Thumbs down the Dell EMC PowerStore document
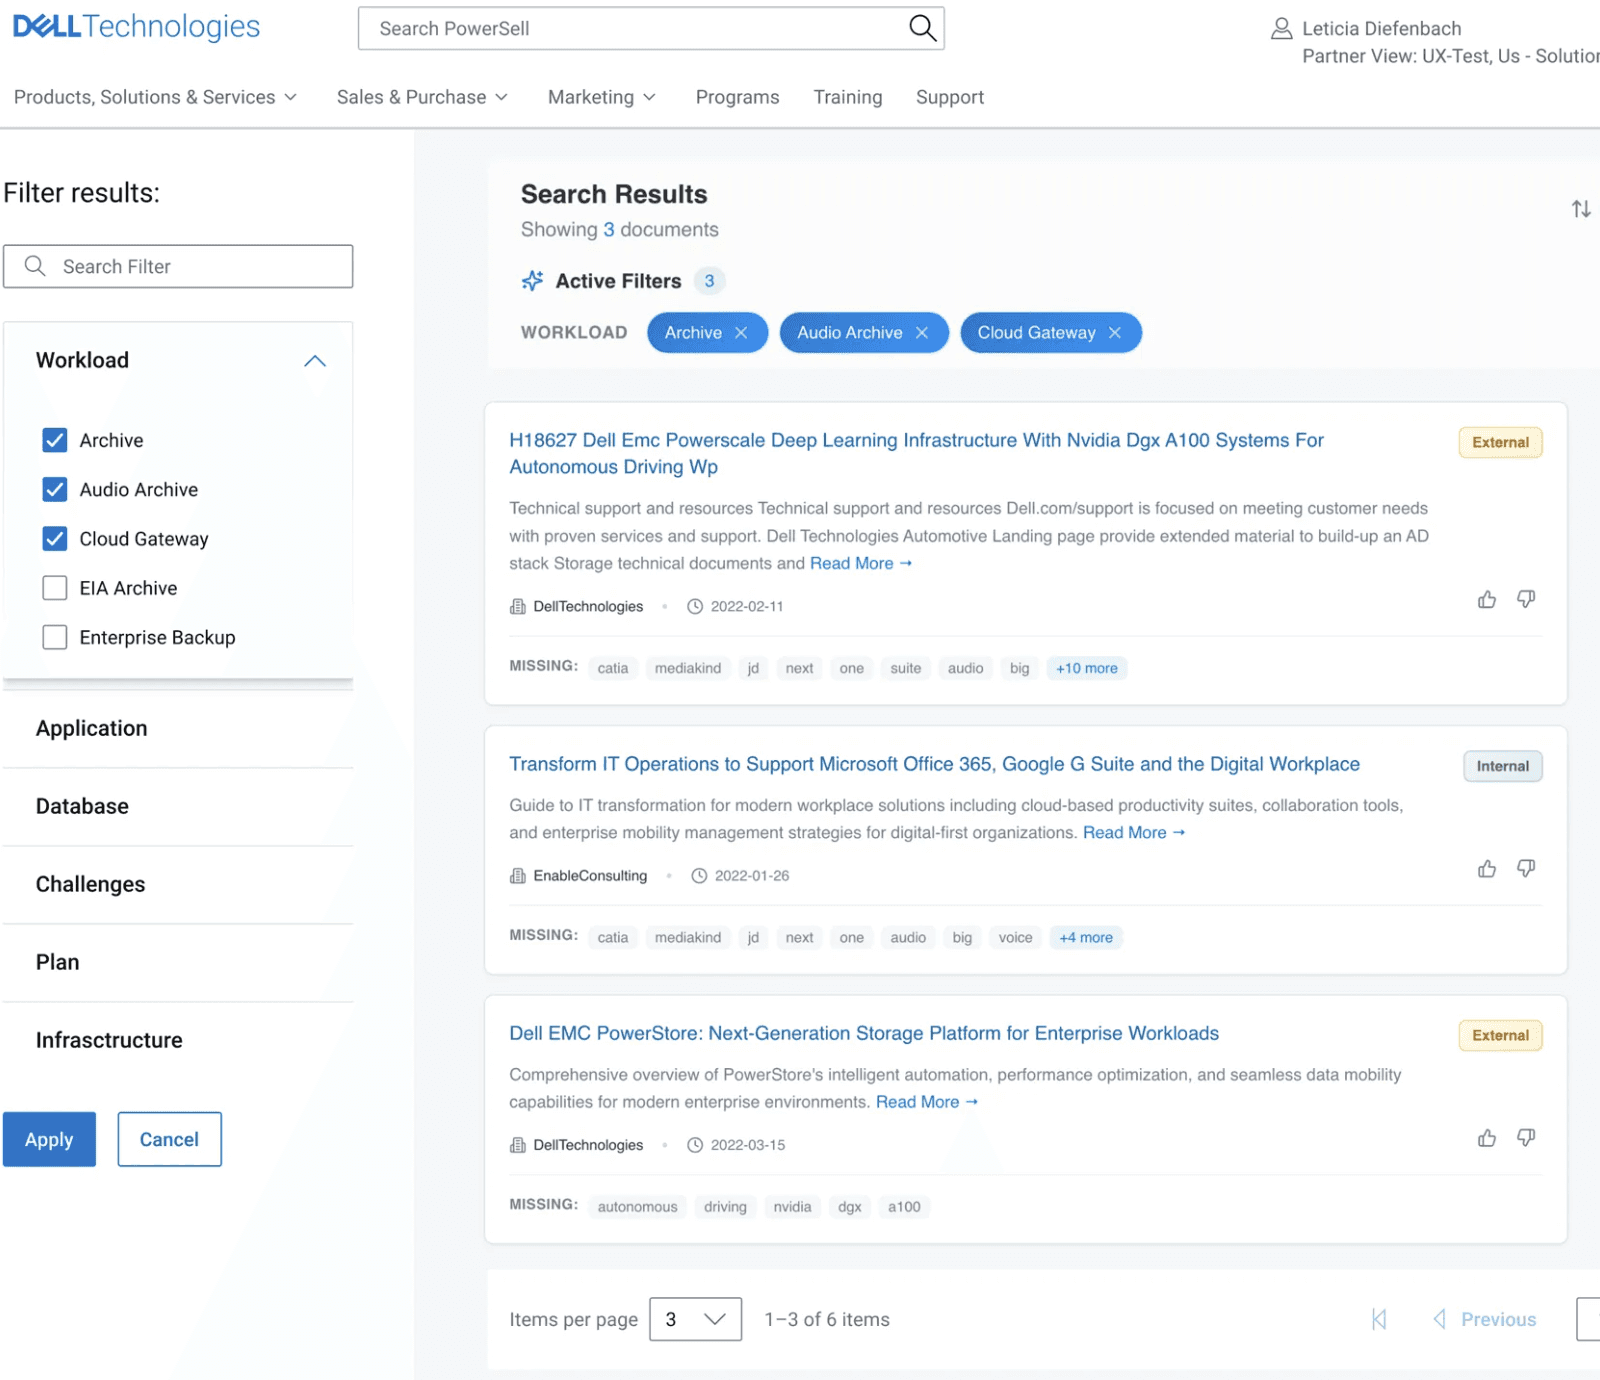The image size is (1600, 1380). pyautogui.click(x=1526, y=1137)
